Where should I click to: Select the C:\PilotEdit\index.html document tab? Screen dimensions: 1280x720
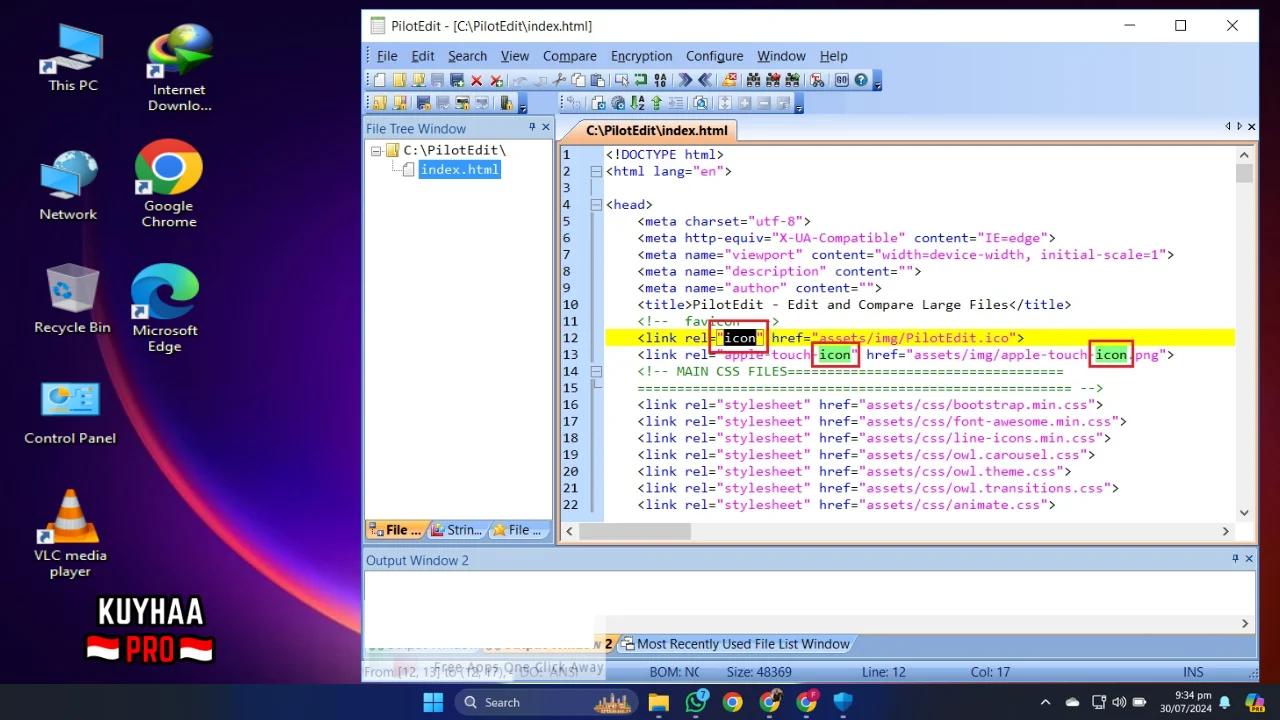pos(656,130)
